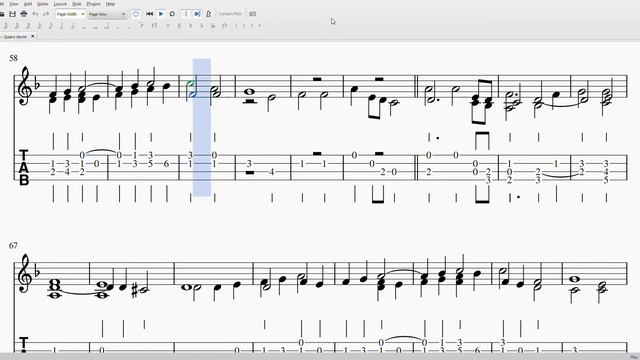Toggle the MIDI input button

(136, 14)
